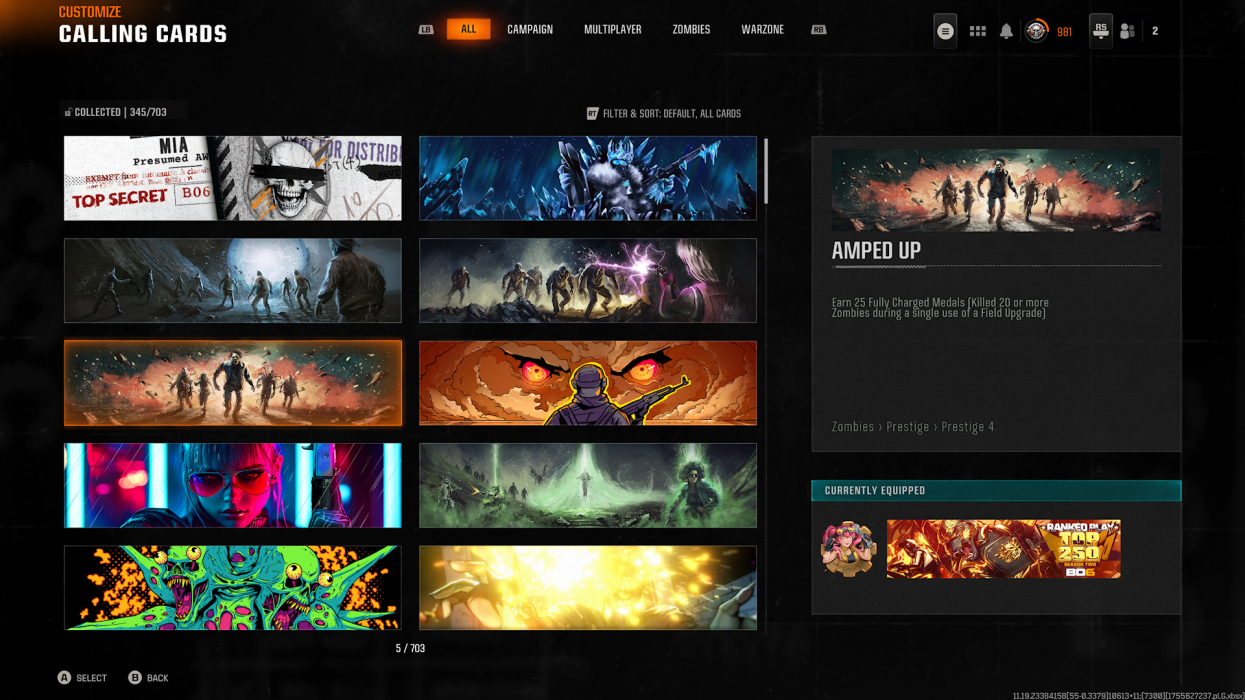
Task: Click the friends count '2'
Action: pos(1155,31)
